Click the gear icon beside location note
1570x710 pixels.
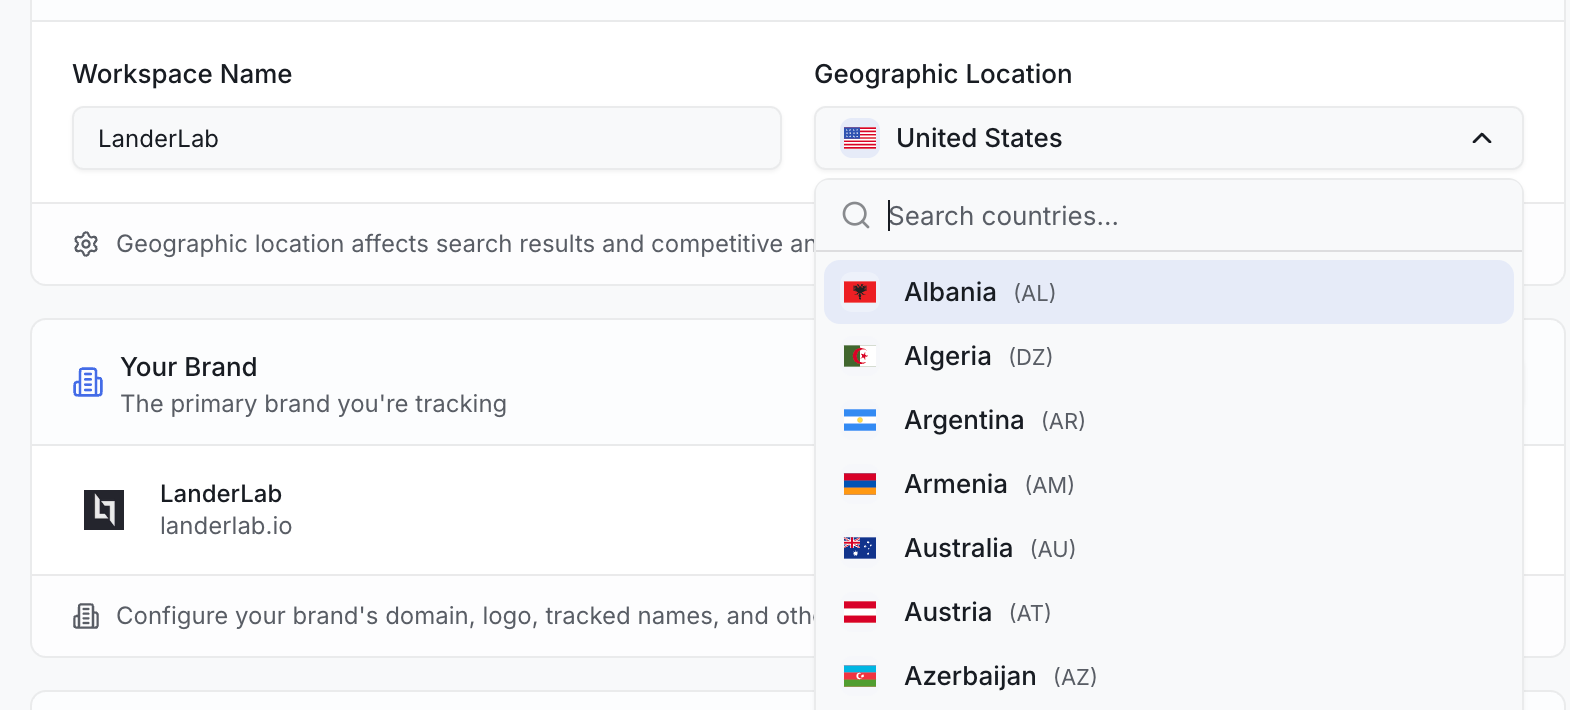86,244
